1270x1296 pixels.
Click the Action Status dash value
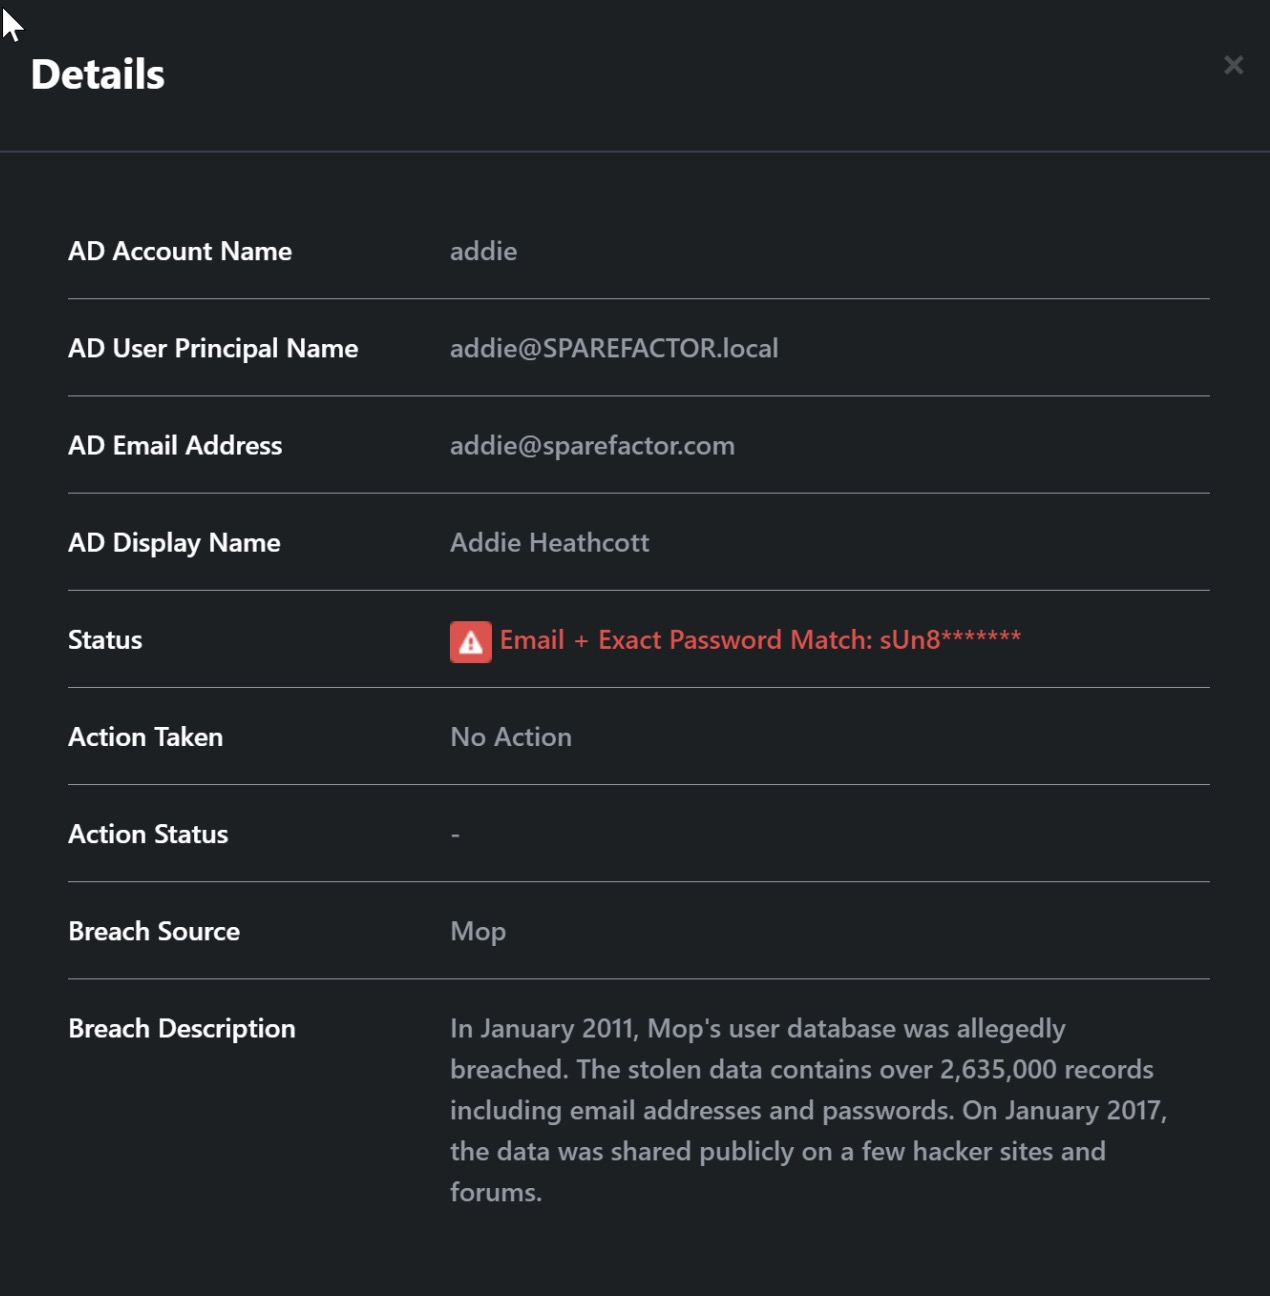click(455, 834)
